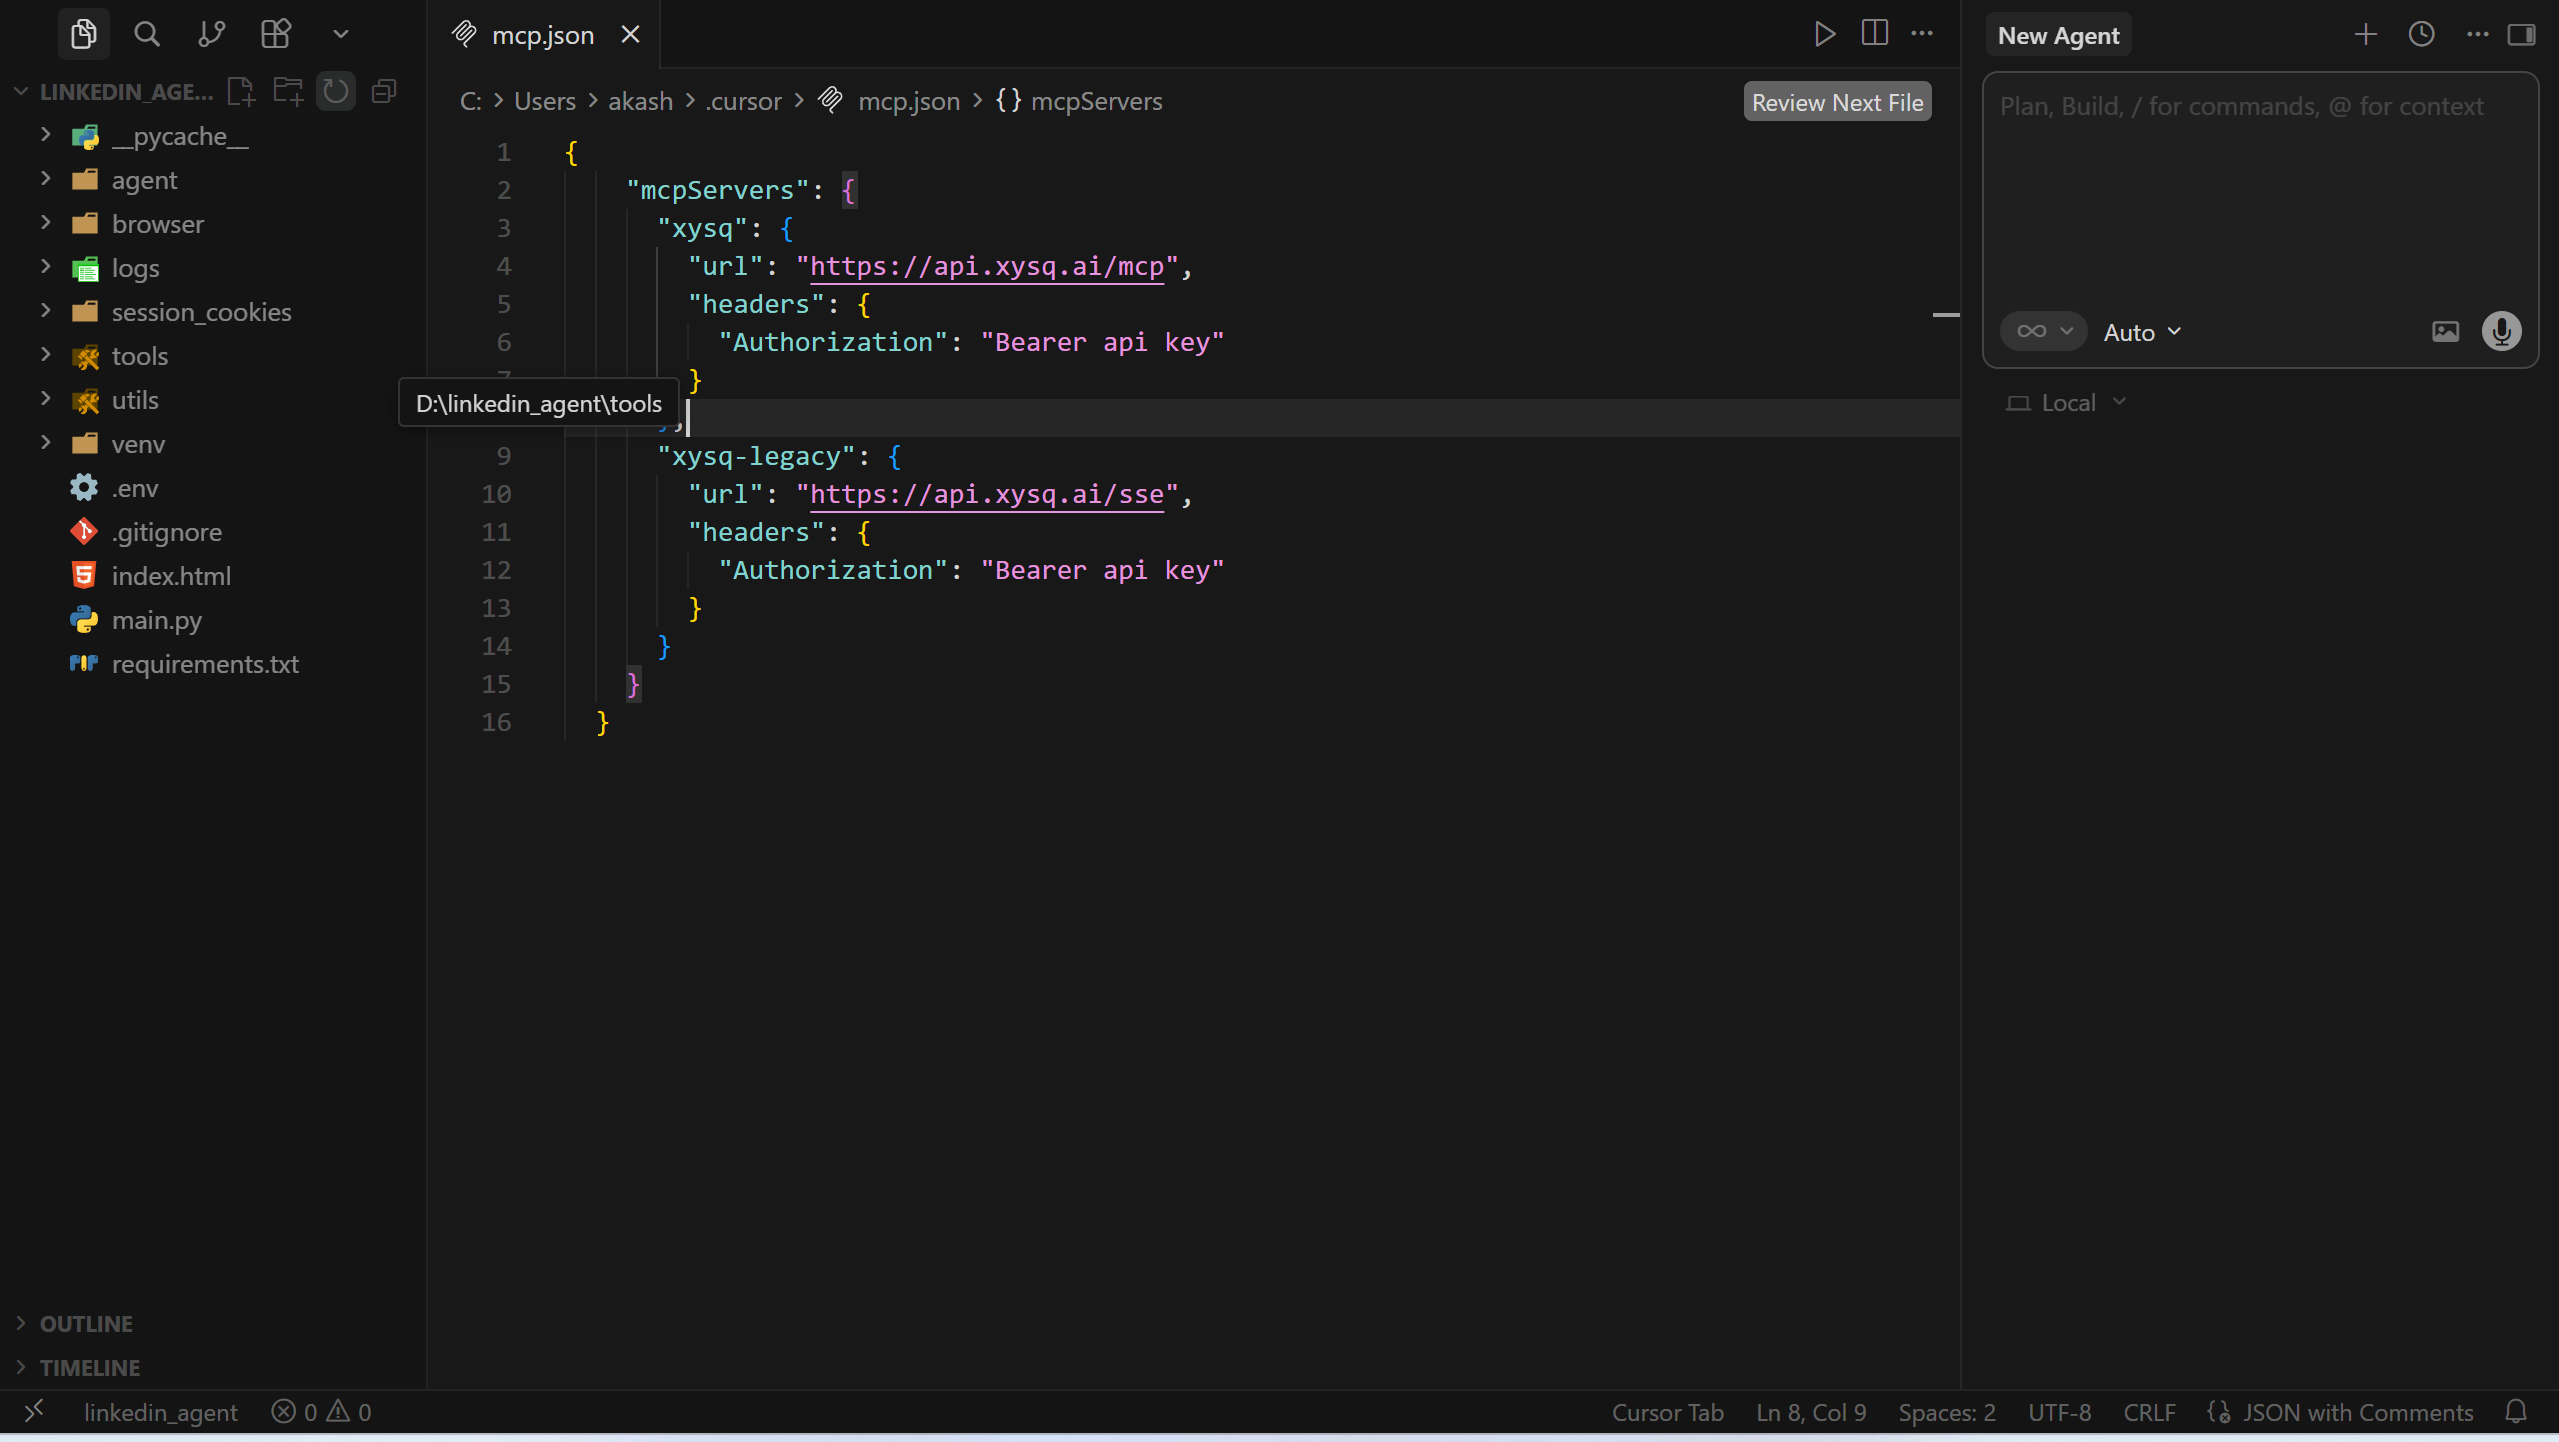Split the editor to the right
Screen dimensions: 2559x1442
tap(1875, 34)
